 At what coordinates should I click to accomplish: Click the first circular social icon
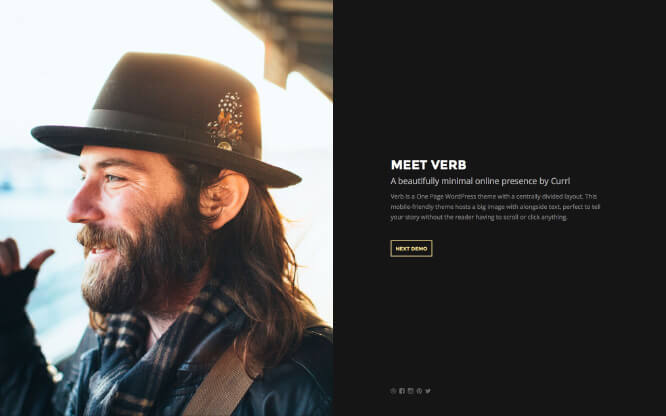click(x=393, y=391)
